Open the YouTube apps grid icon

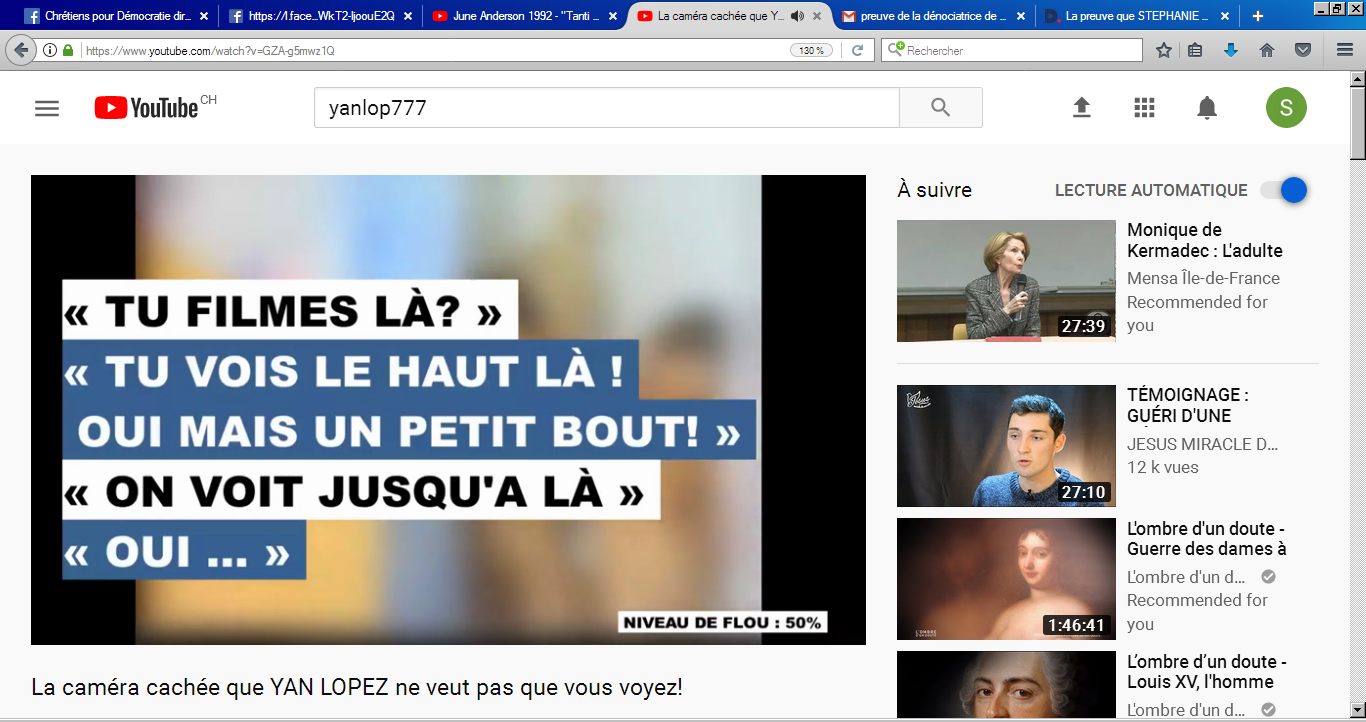point(1144,108)
